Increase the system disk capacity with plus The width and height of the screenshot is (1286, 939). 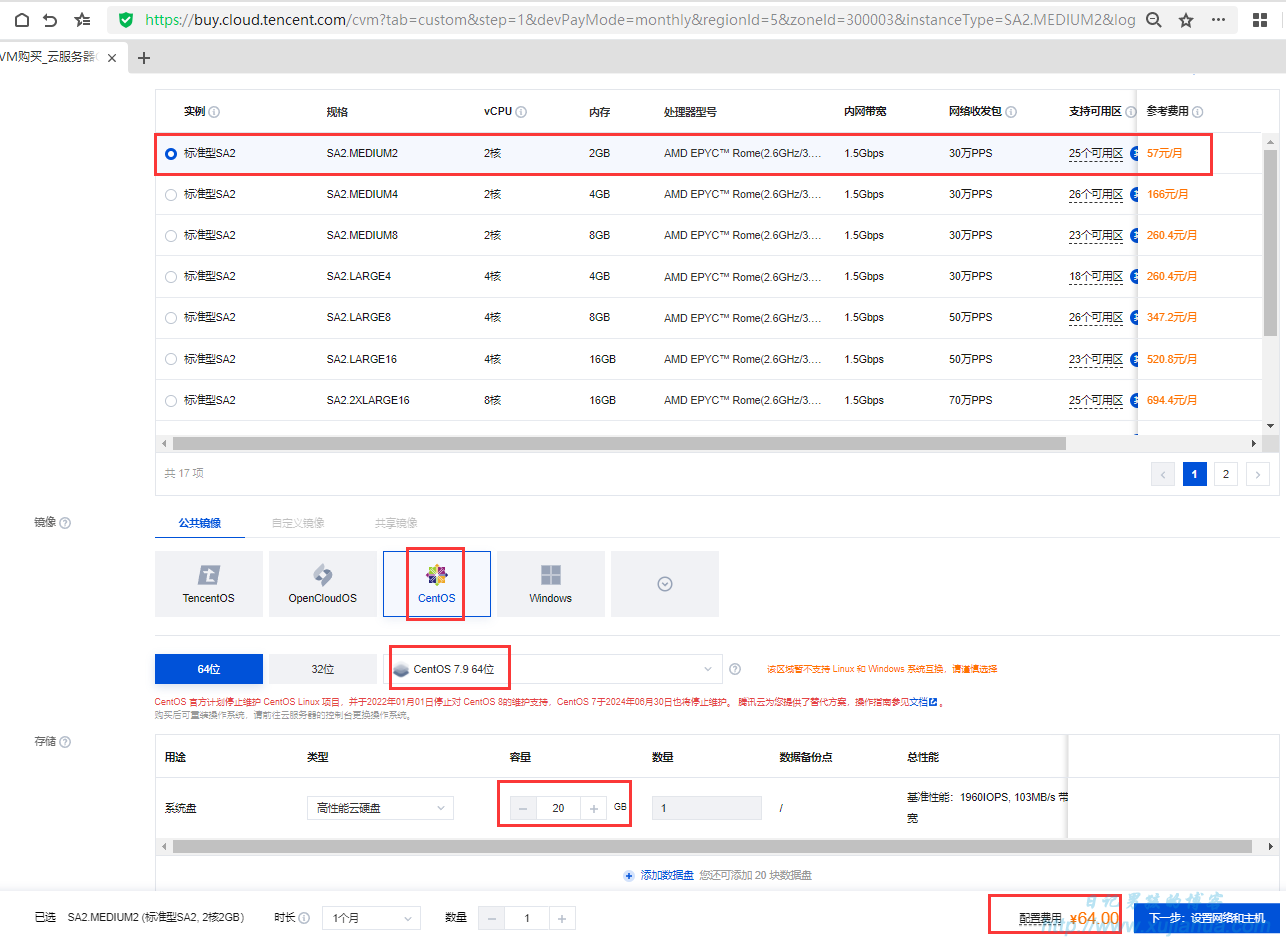pos(593,808)
